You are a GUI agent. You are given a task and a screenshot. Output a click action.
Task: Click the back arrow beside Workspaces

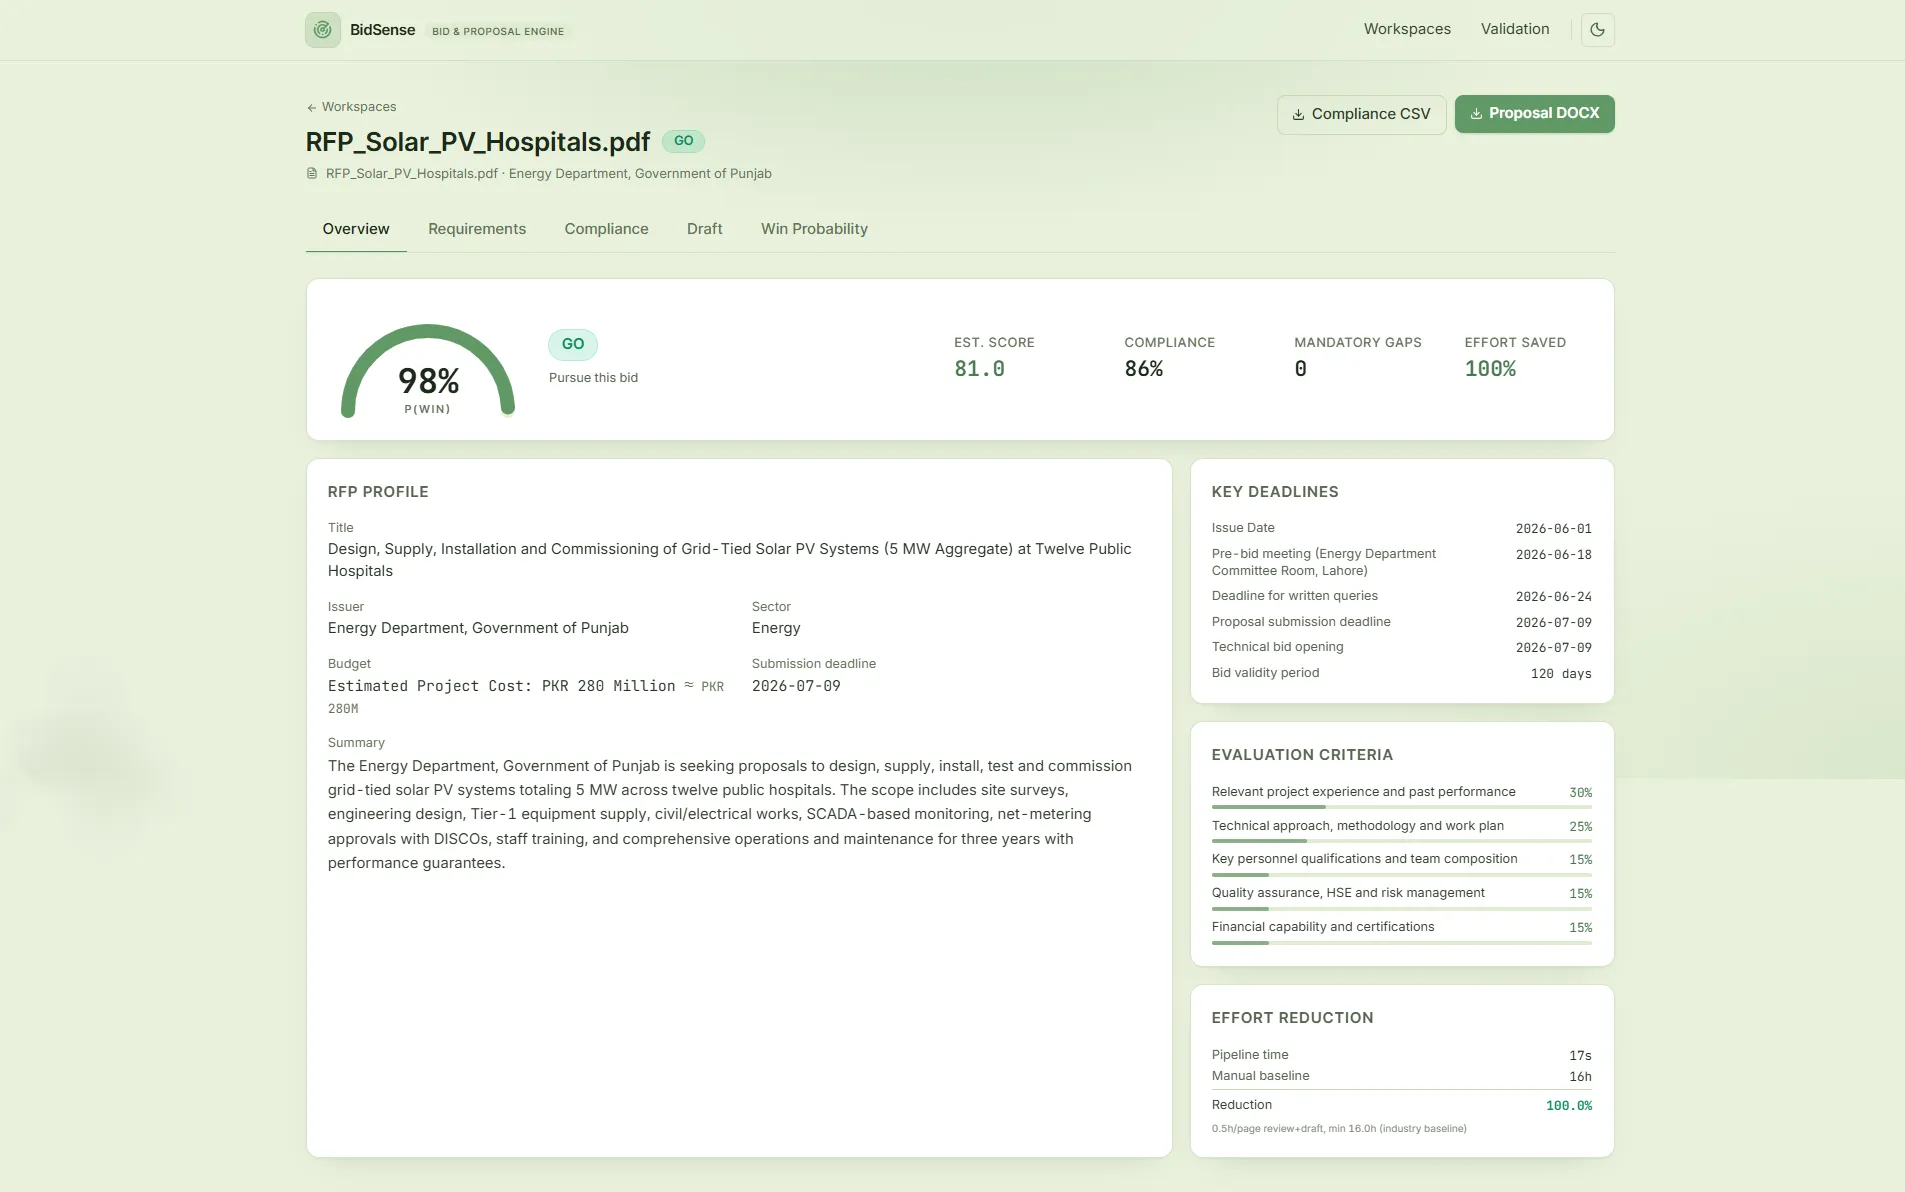(312, 107)
